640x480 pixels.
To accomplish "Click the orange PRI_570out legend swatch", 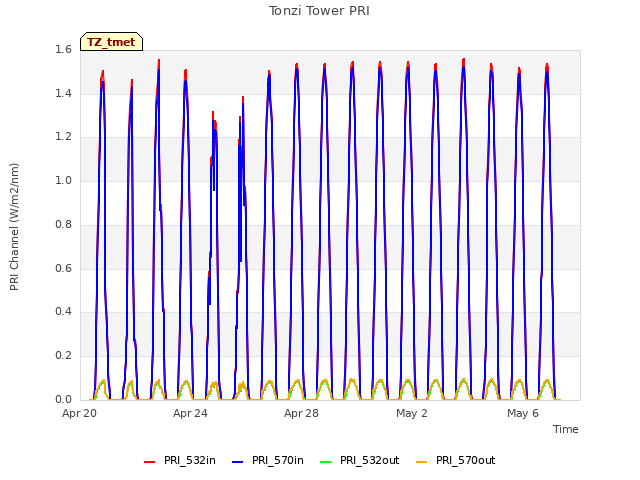I will 421,462.
